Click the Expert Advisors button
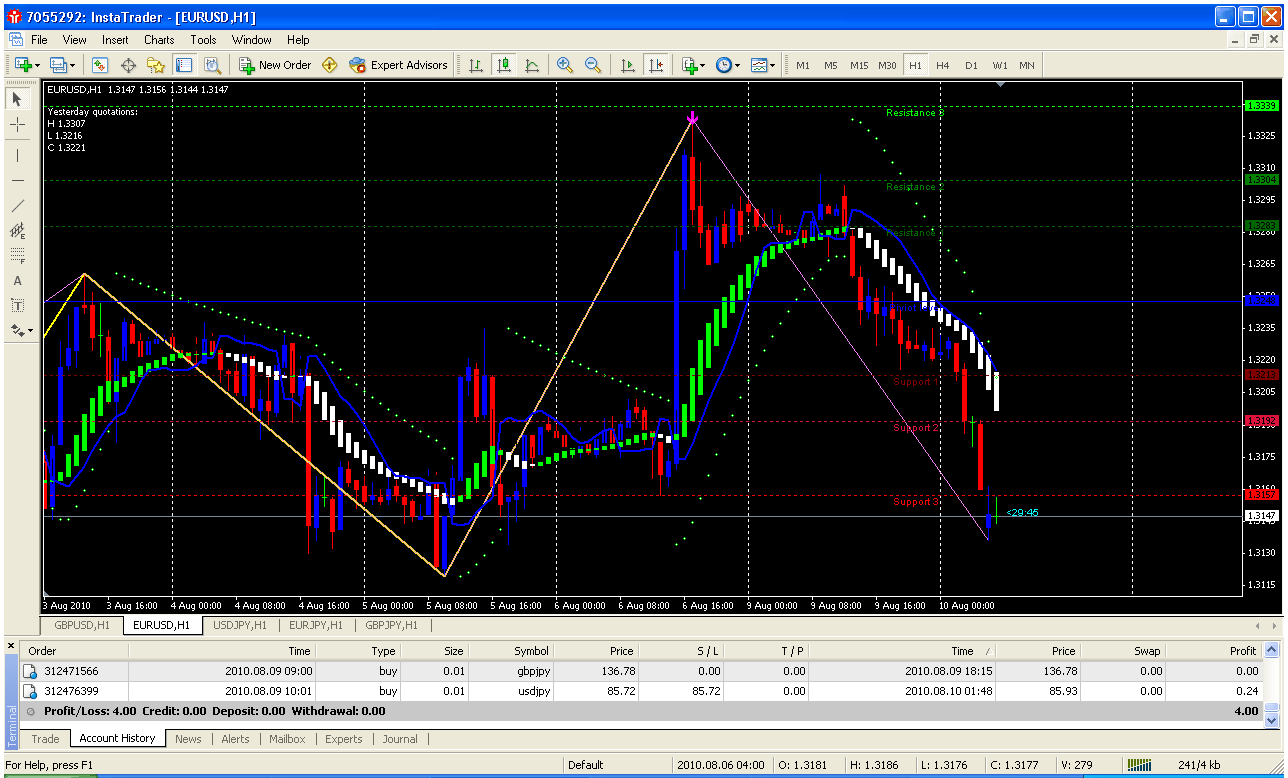1288x778 pixels. [x=398, y=65]
